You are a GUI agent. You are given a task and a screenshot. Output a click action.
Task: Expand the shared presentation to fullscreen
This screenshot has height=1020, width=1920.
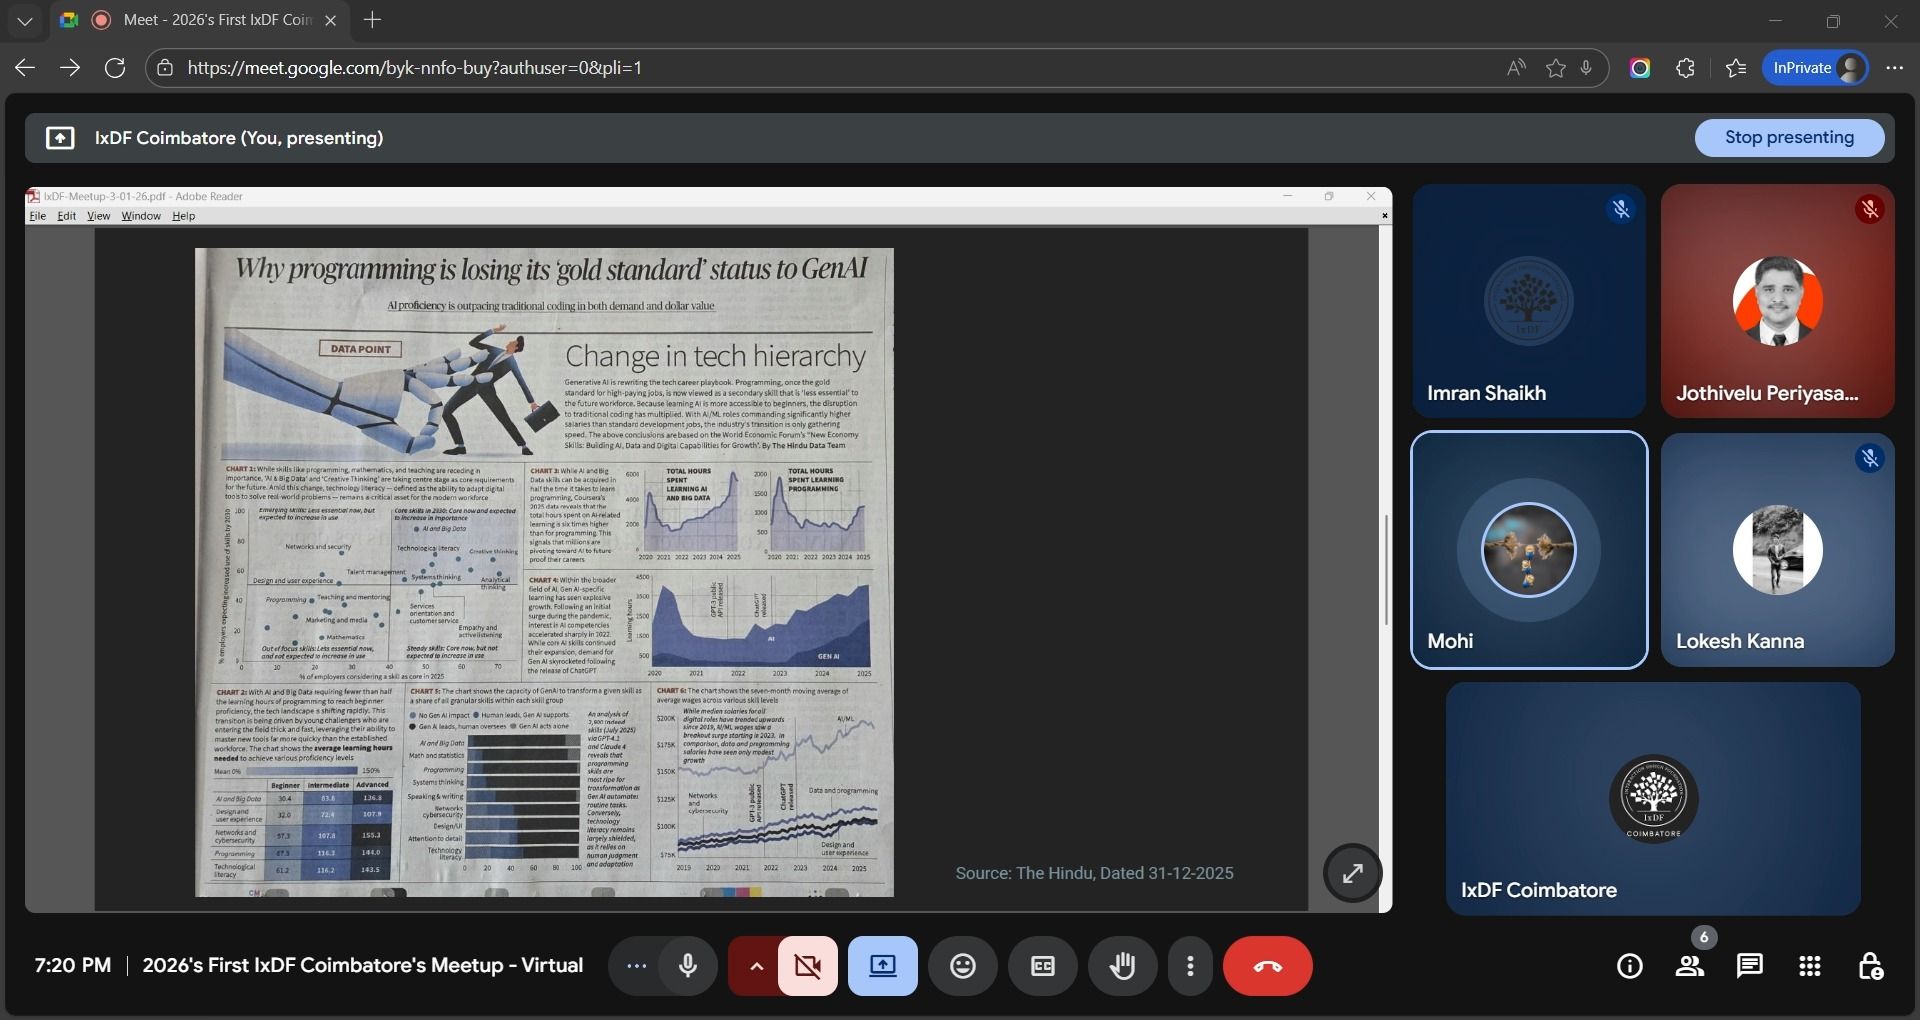click(1352, 873)
